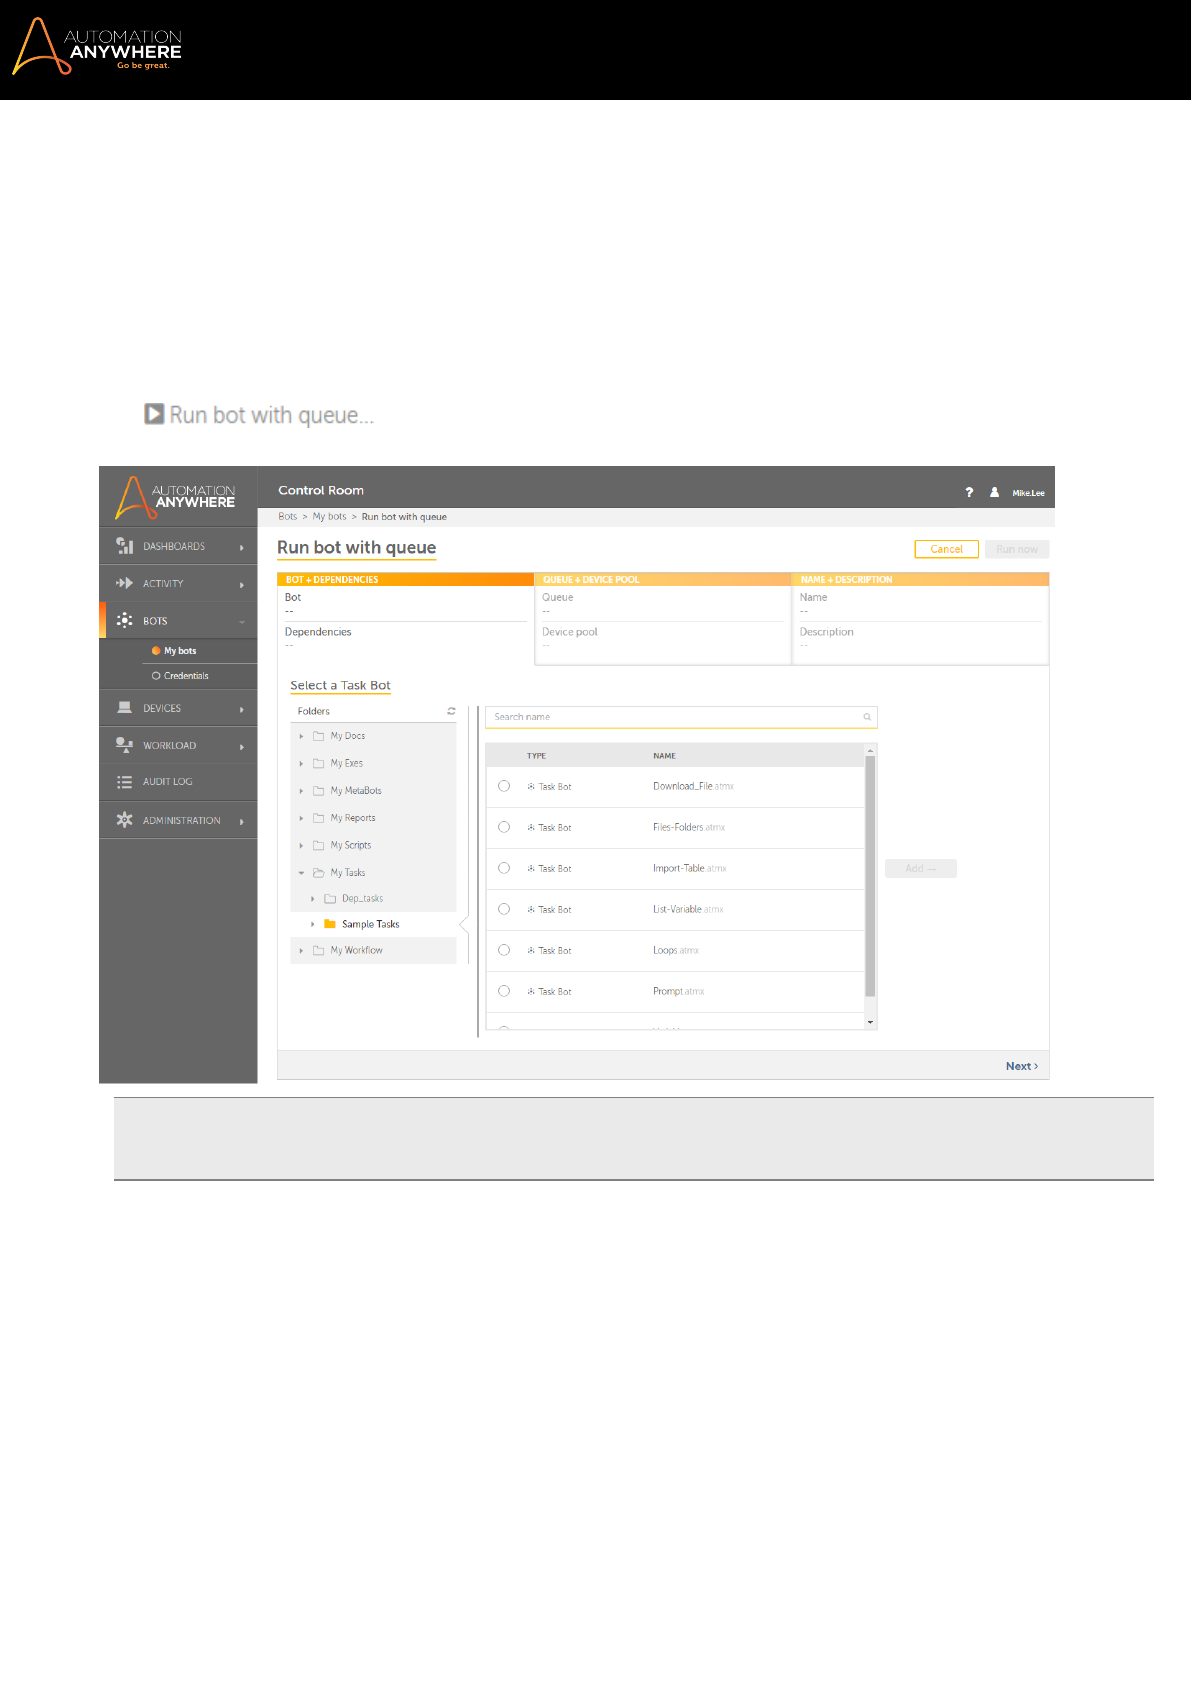Click the Mike.Lee username
Image resolution: width=1191 pixels, height=1684 pixels.
[1028, 493]
